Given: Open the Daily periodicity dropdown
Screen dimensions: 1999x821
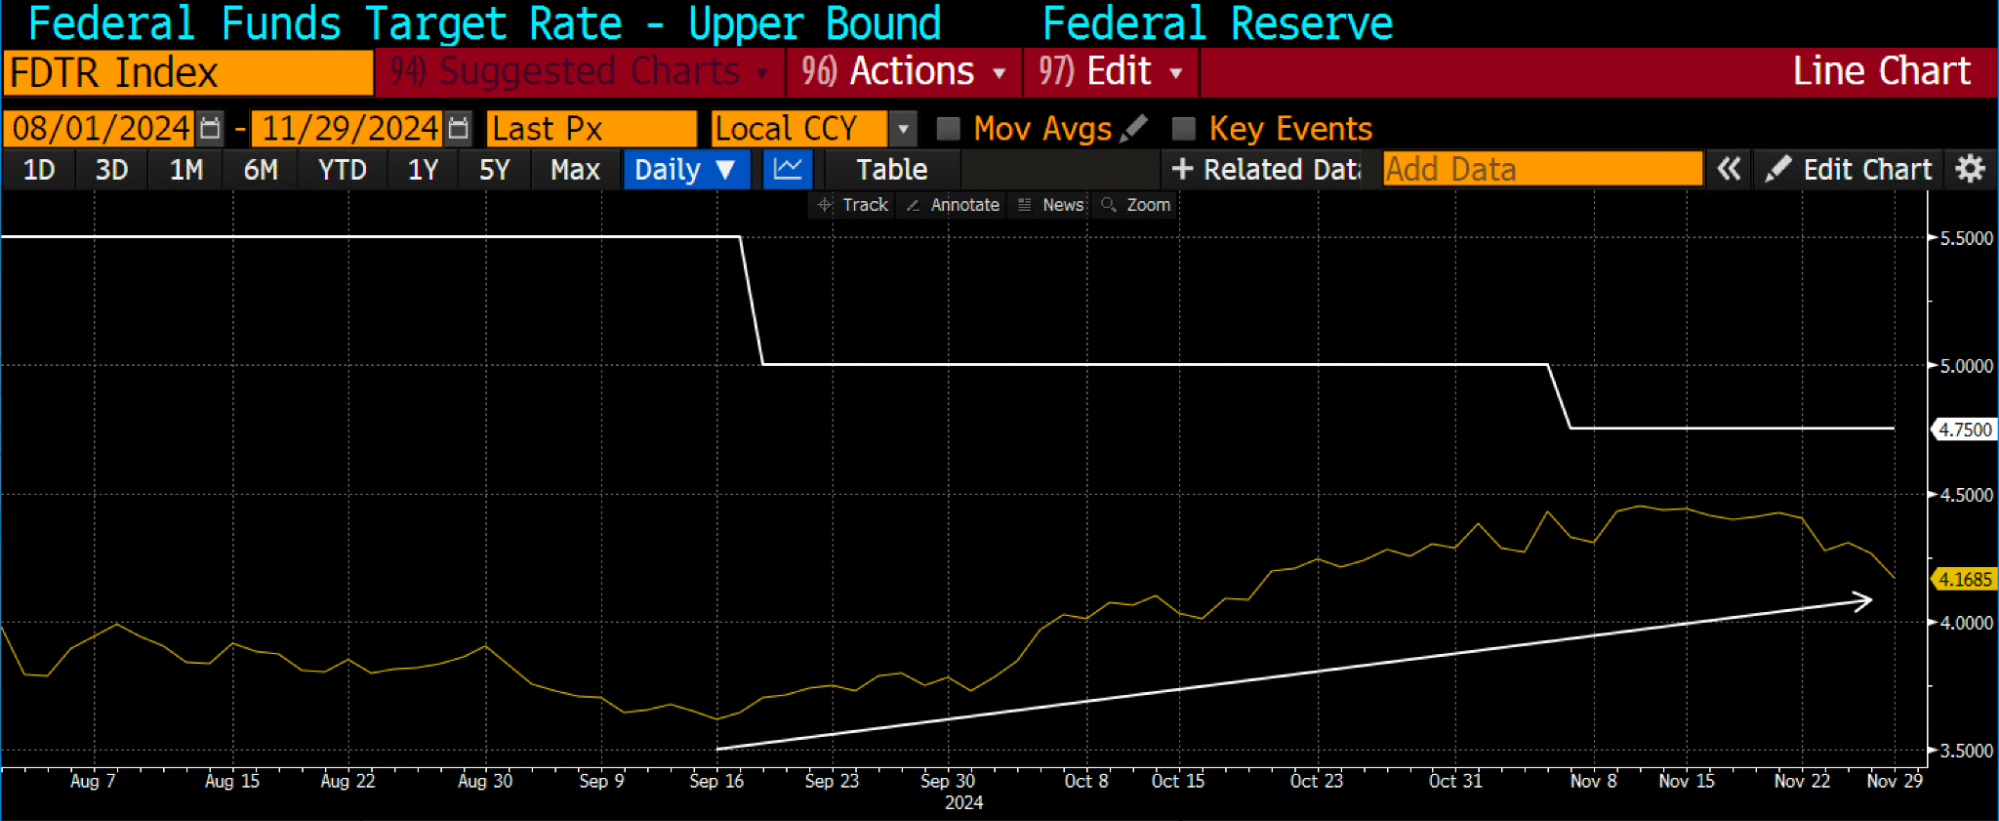Looking at the screenshot, I should point(686,169).
